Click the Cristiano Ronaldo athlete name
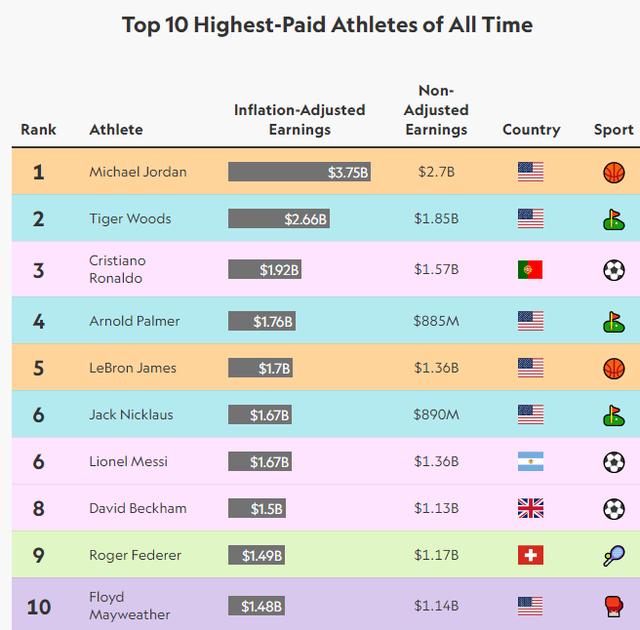The height and width of the screenshot is (630, 640). tap(117, 269)
